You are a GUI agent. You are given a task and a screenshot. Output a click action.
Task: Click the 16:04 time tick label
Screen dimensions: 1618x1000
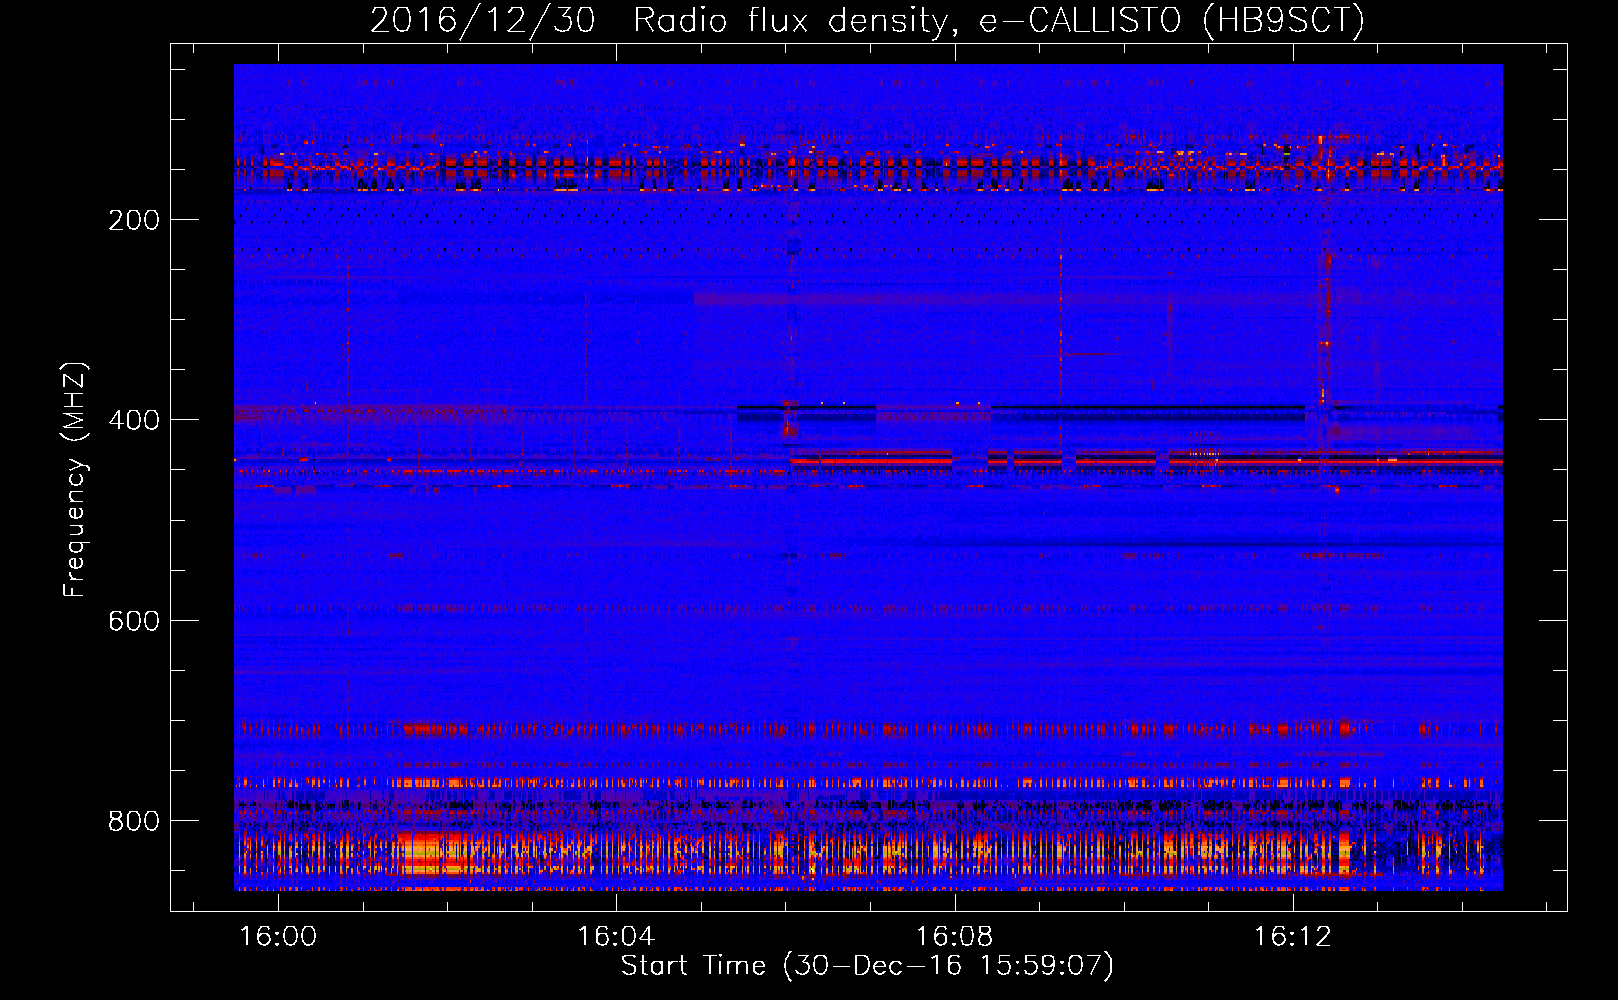[616, 936]
